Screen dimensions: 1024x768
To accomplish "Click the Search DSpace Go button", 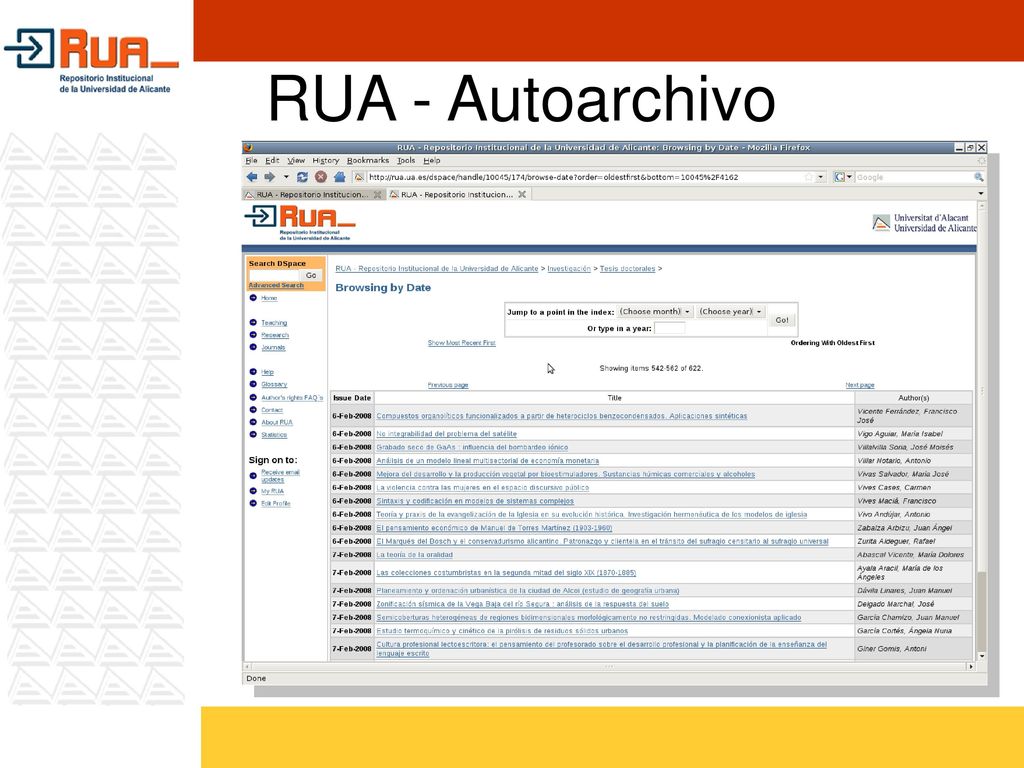I will click(311, 276).
